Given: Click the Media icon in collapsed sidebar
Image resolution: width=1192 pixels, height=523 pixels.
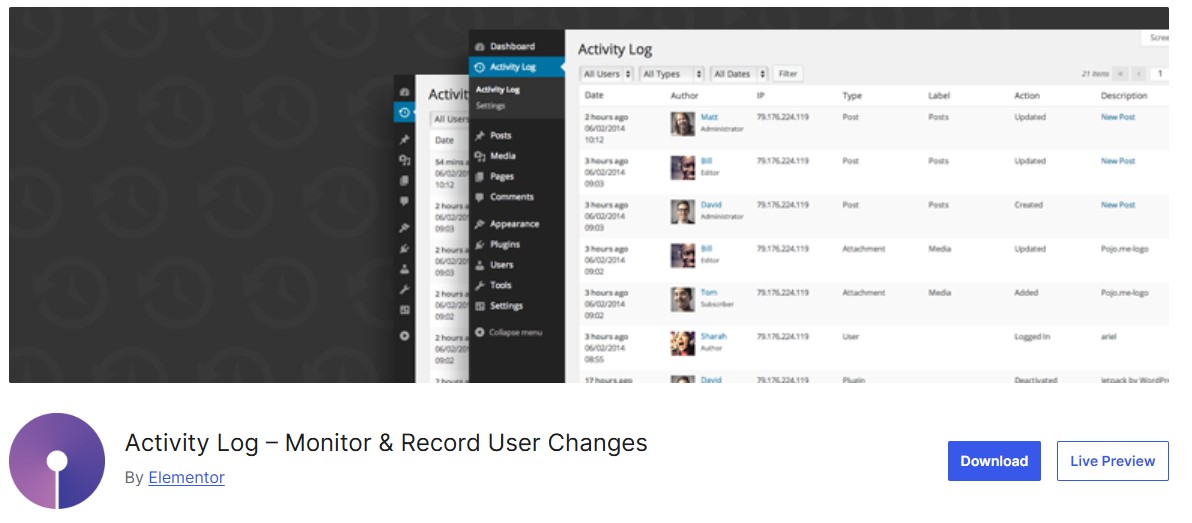Looking at the screenshot, I should point(404,160).
